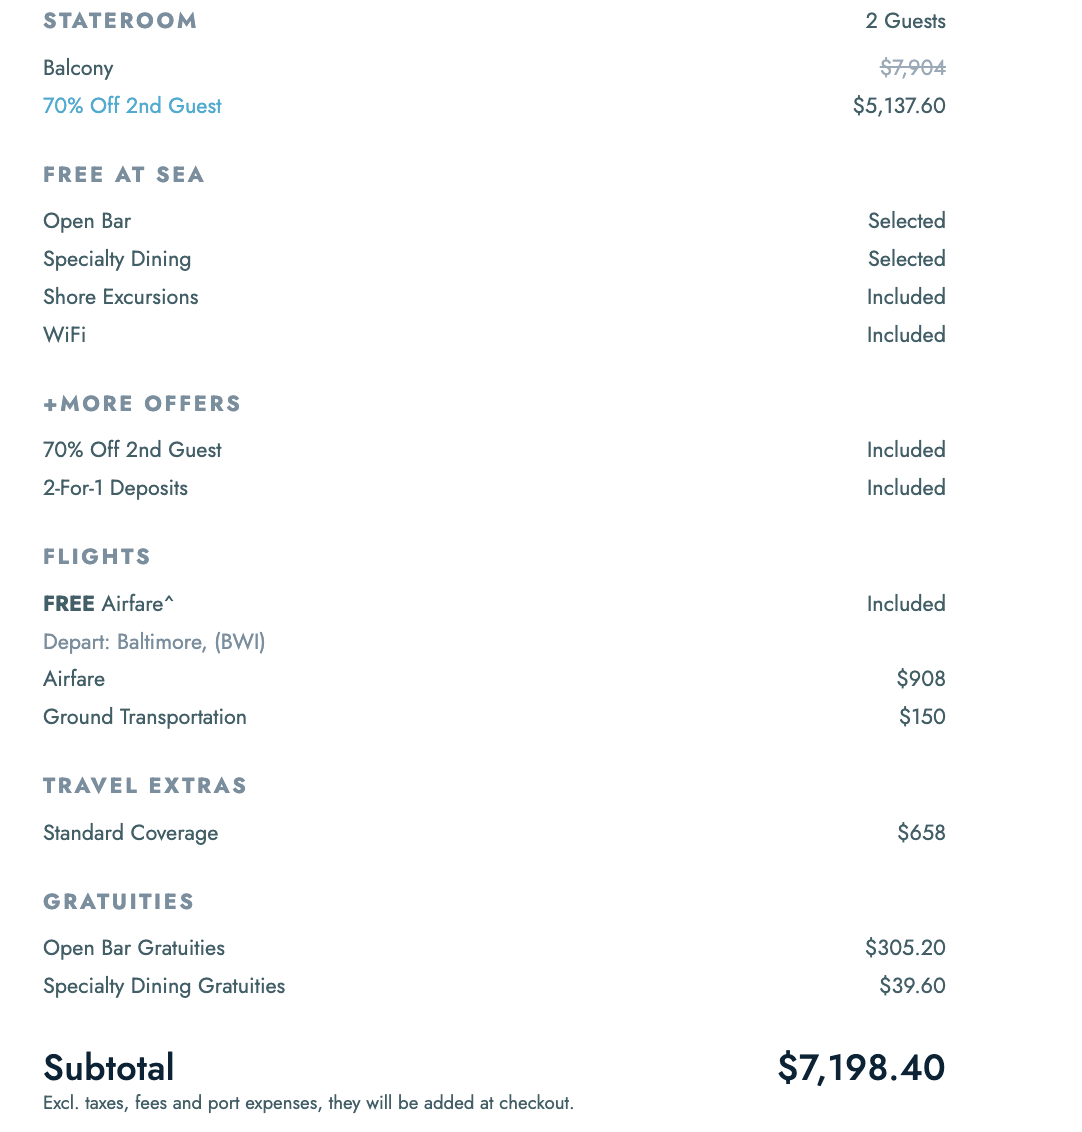Click the Open Bar Selected status
This screenshot has height=1132, width=1082.
pyautogui.click(x=906, y=221)
